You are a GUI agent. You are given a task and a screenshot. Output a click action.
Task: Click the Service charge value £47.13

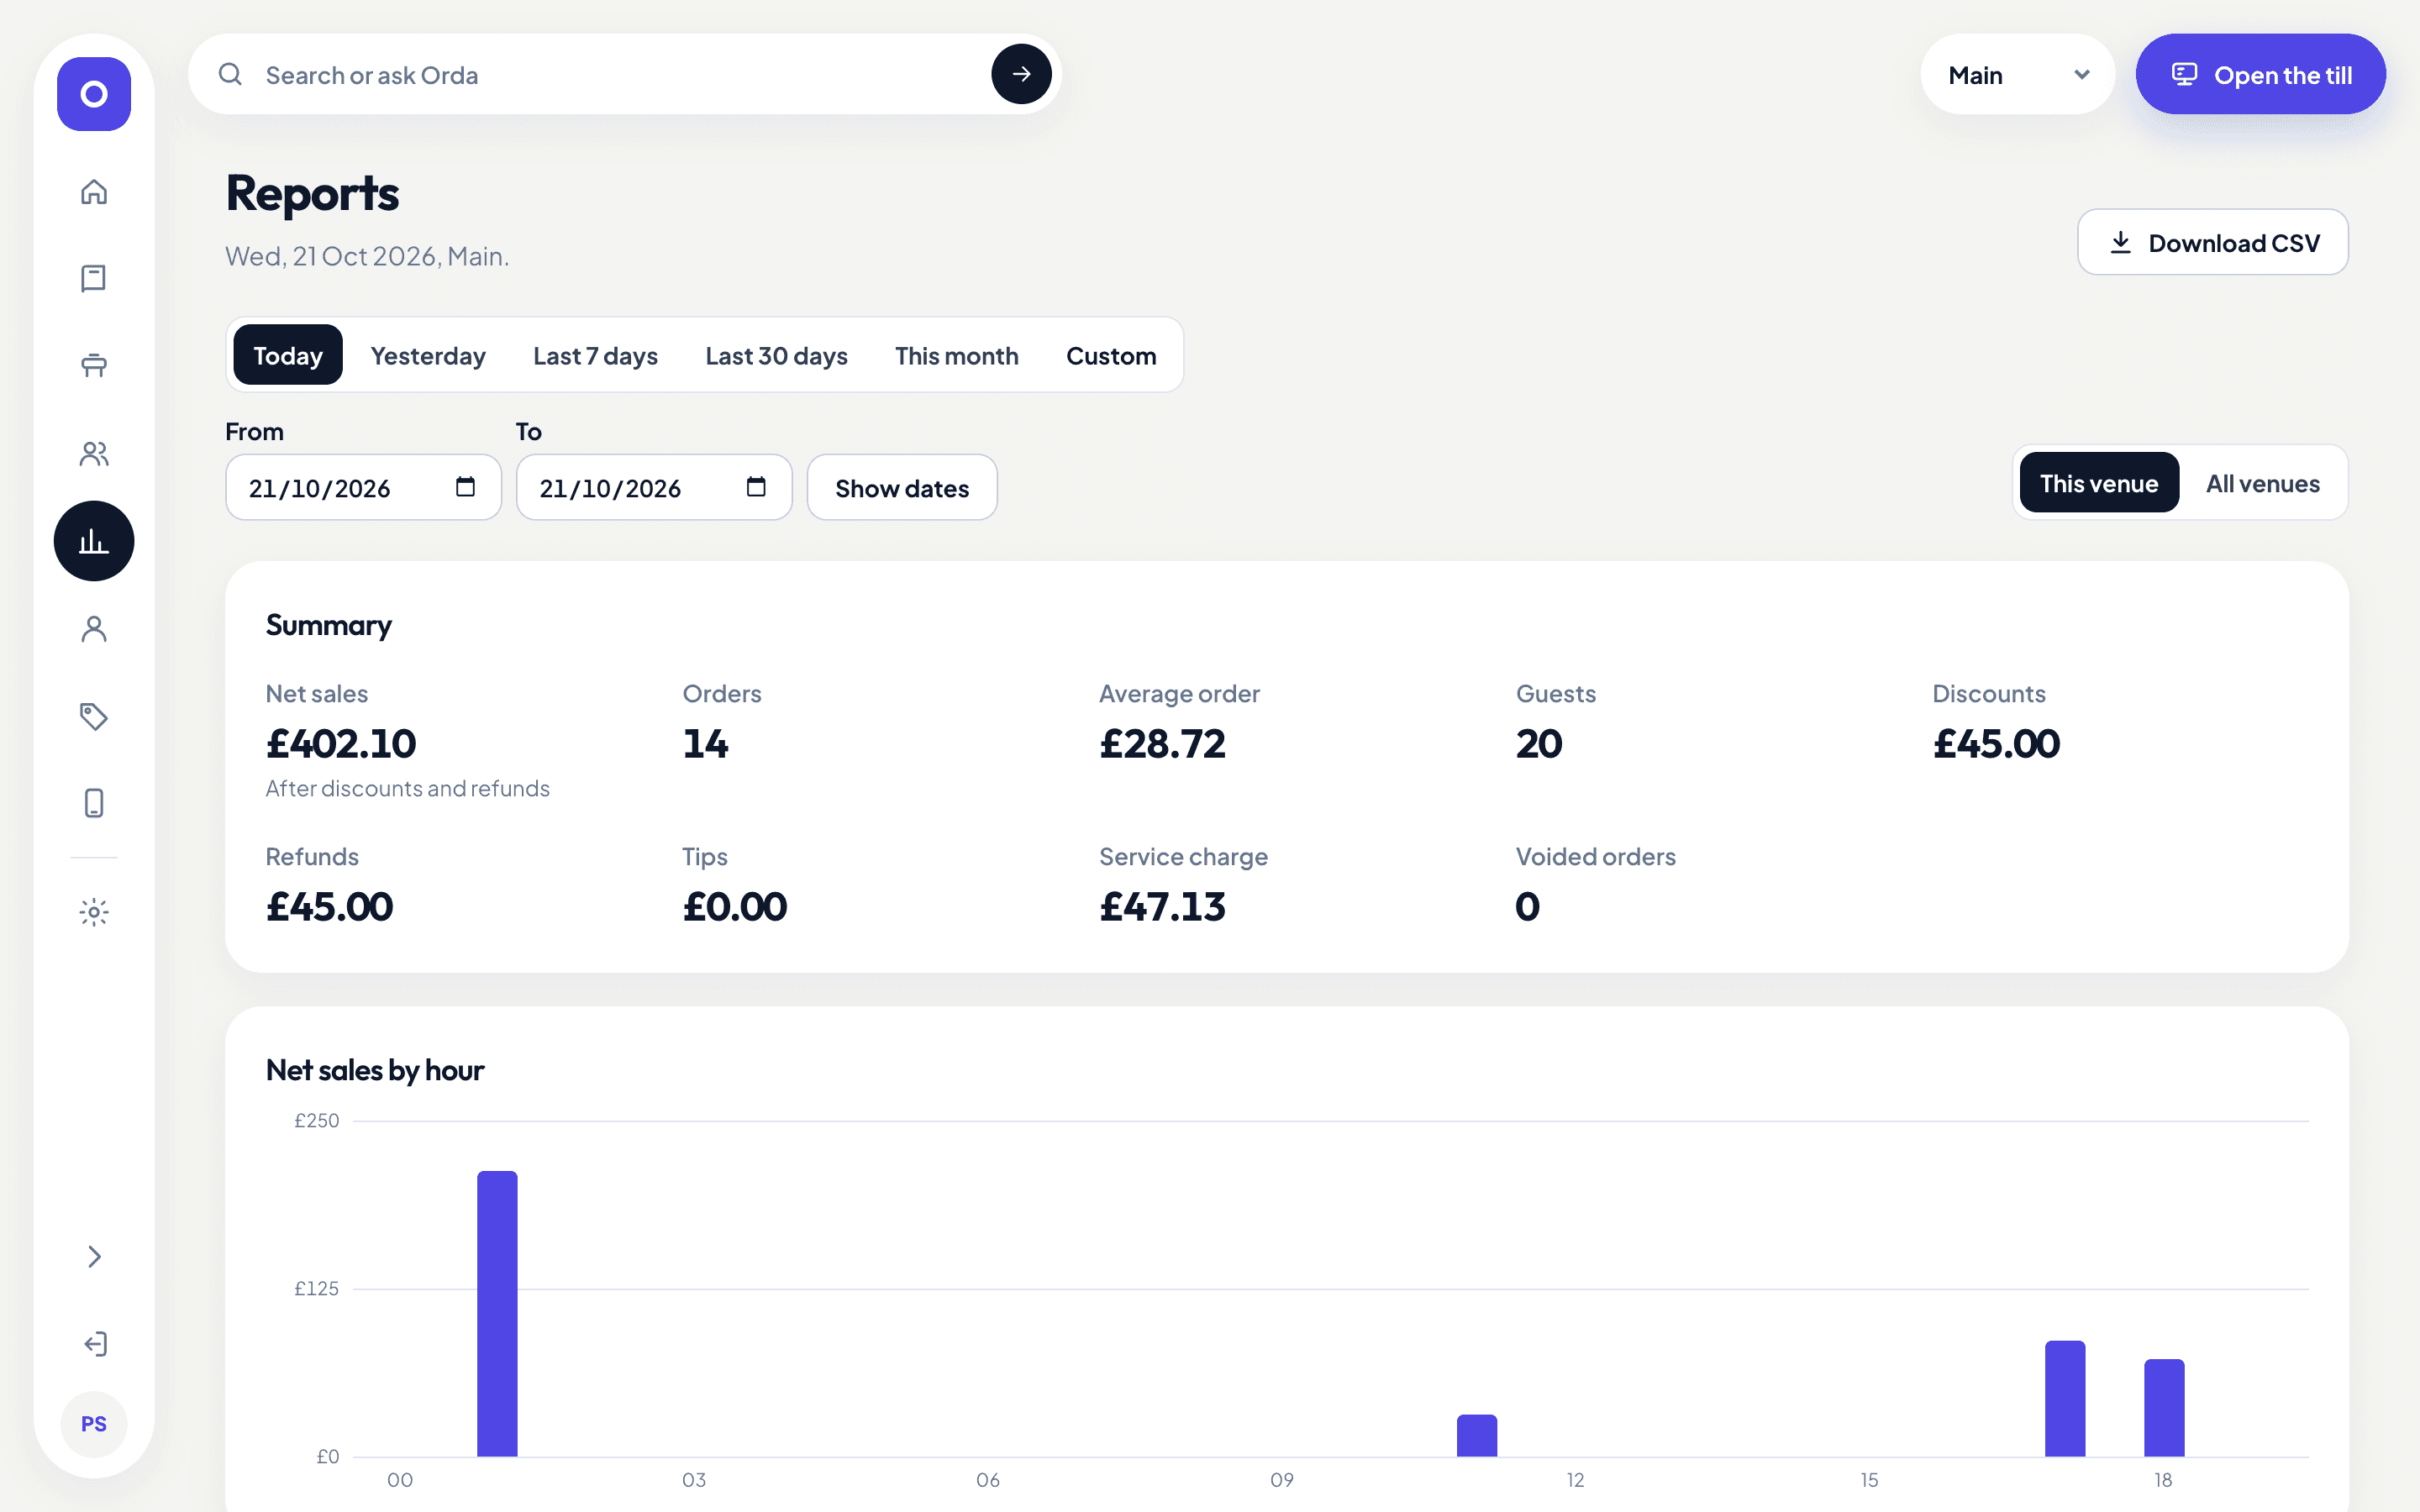point(1162,906)
